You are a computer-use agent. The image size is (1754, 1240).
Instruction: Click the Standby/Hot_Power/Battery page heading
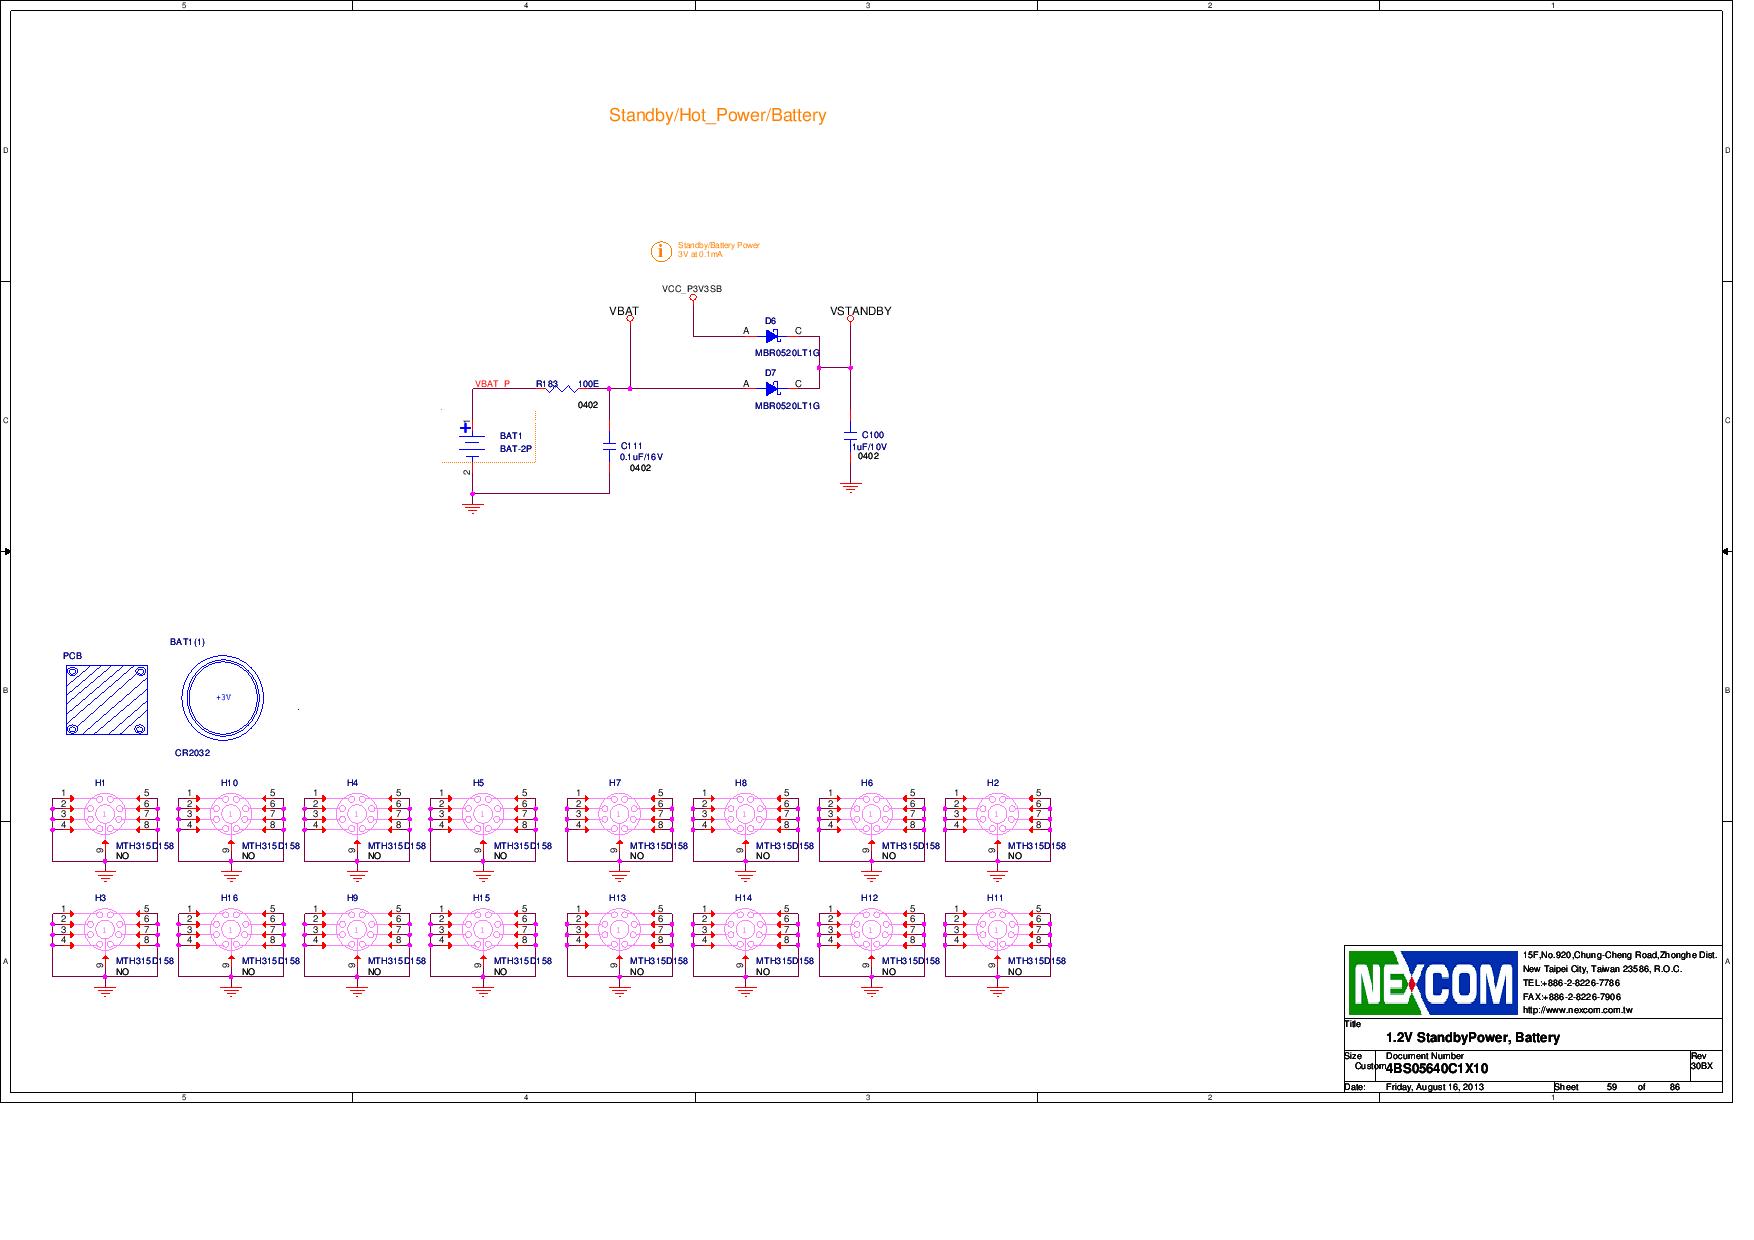[x=718, y=115]
